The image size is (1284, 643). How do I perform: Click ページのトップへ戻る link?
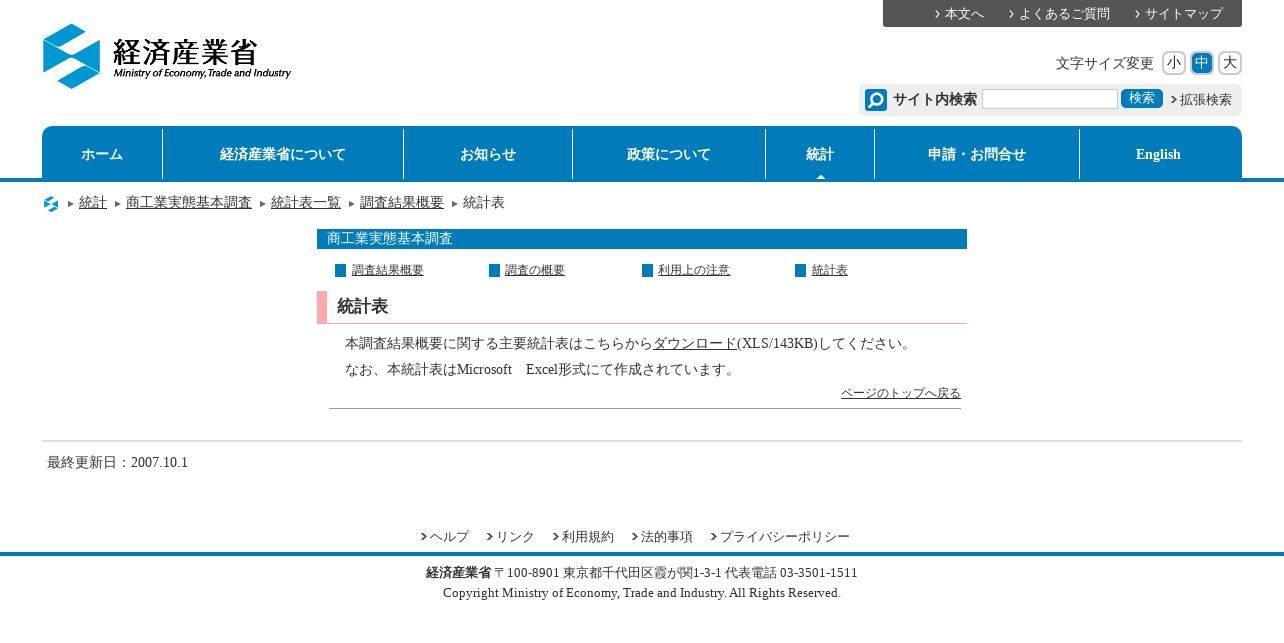[x=901, y=393]
